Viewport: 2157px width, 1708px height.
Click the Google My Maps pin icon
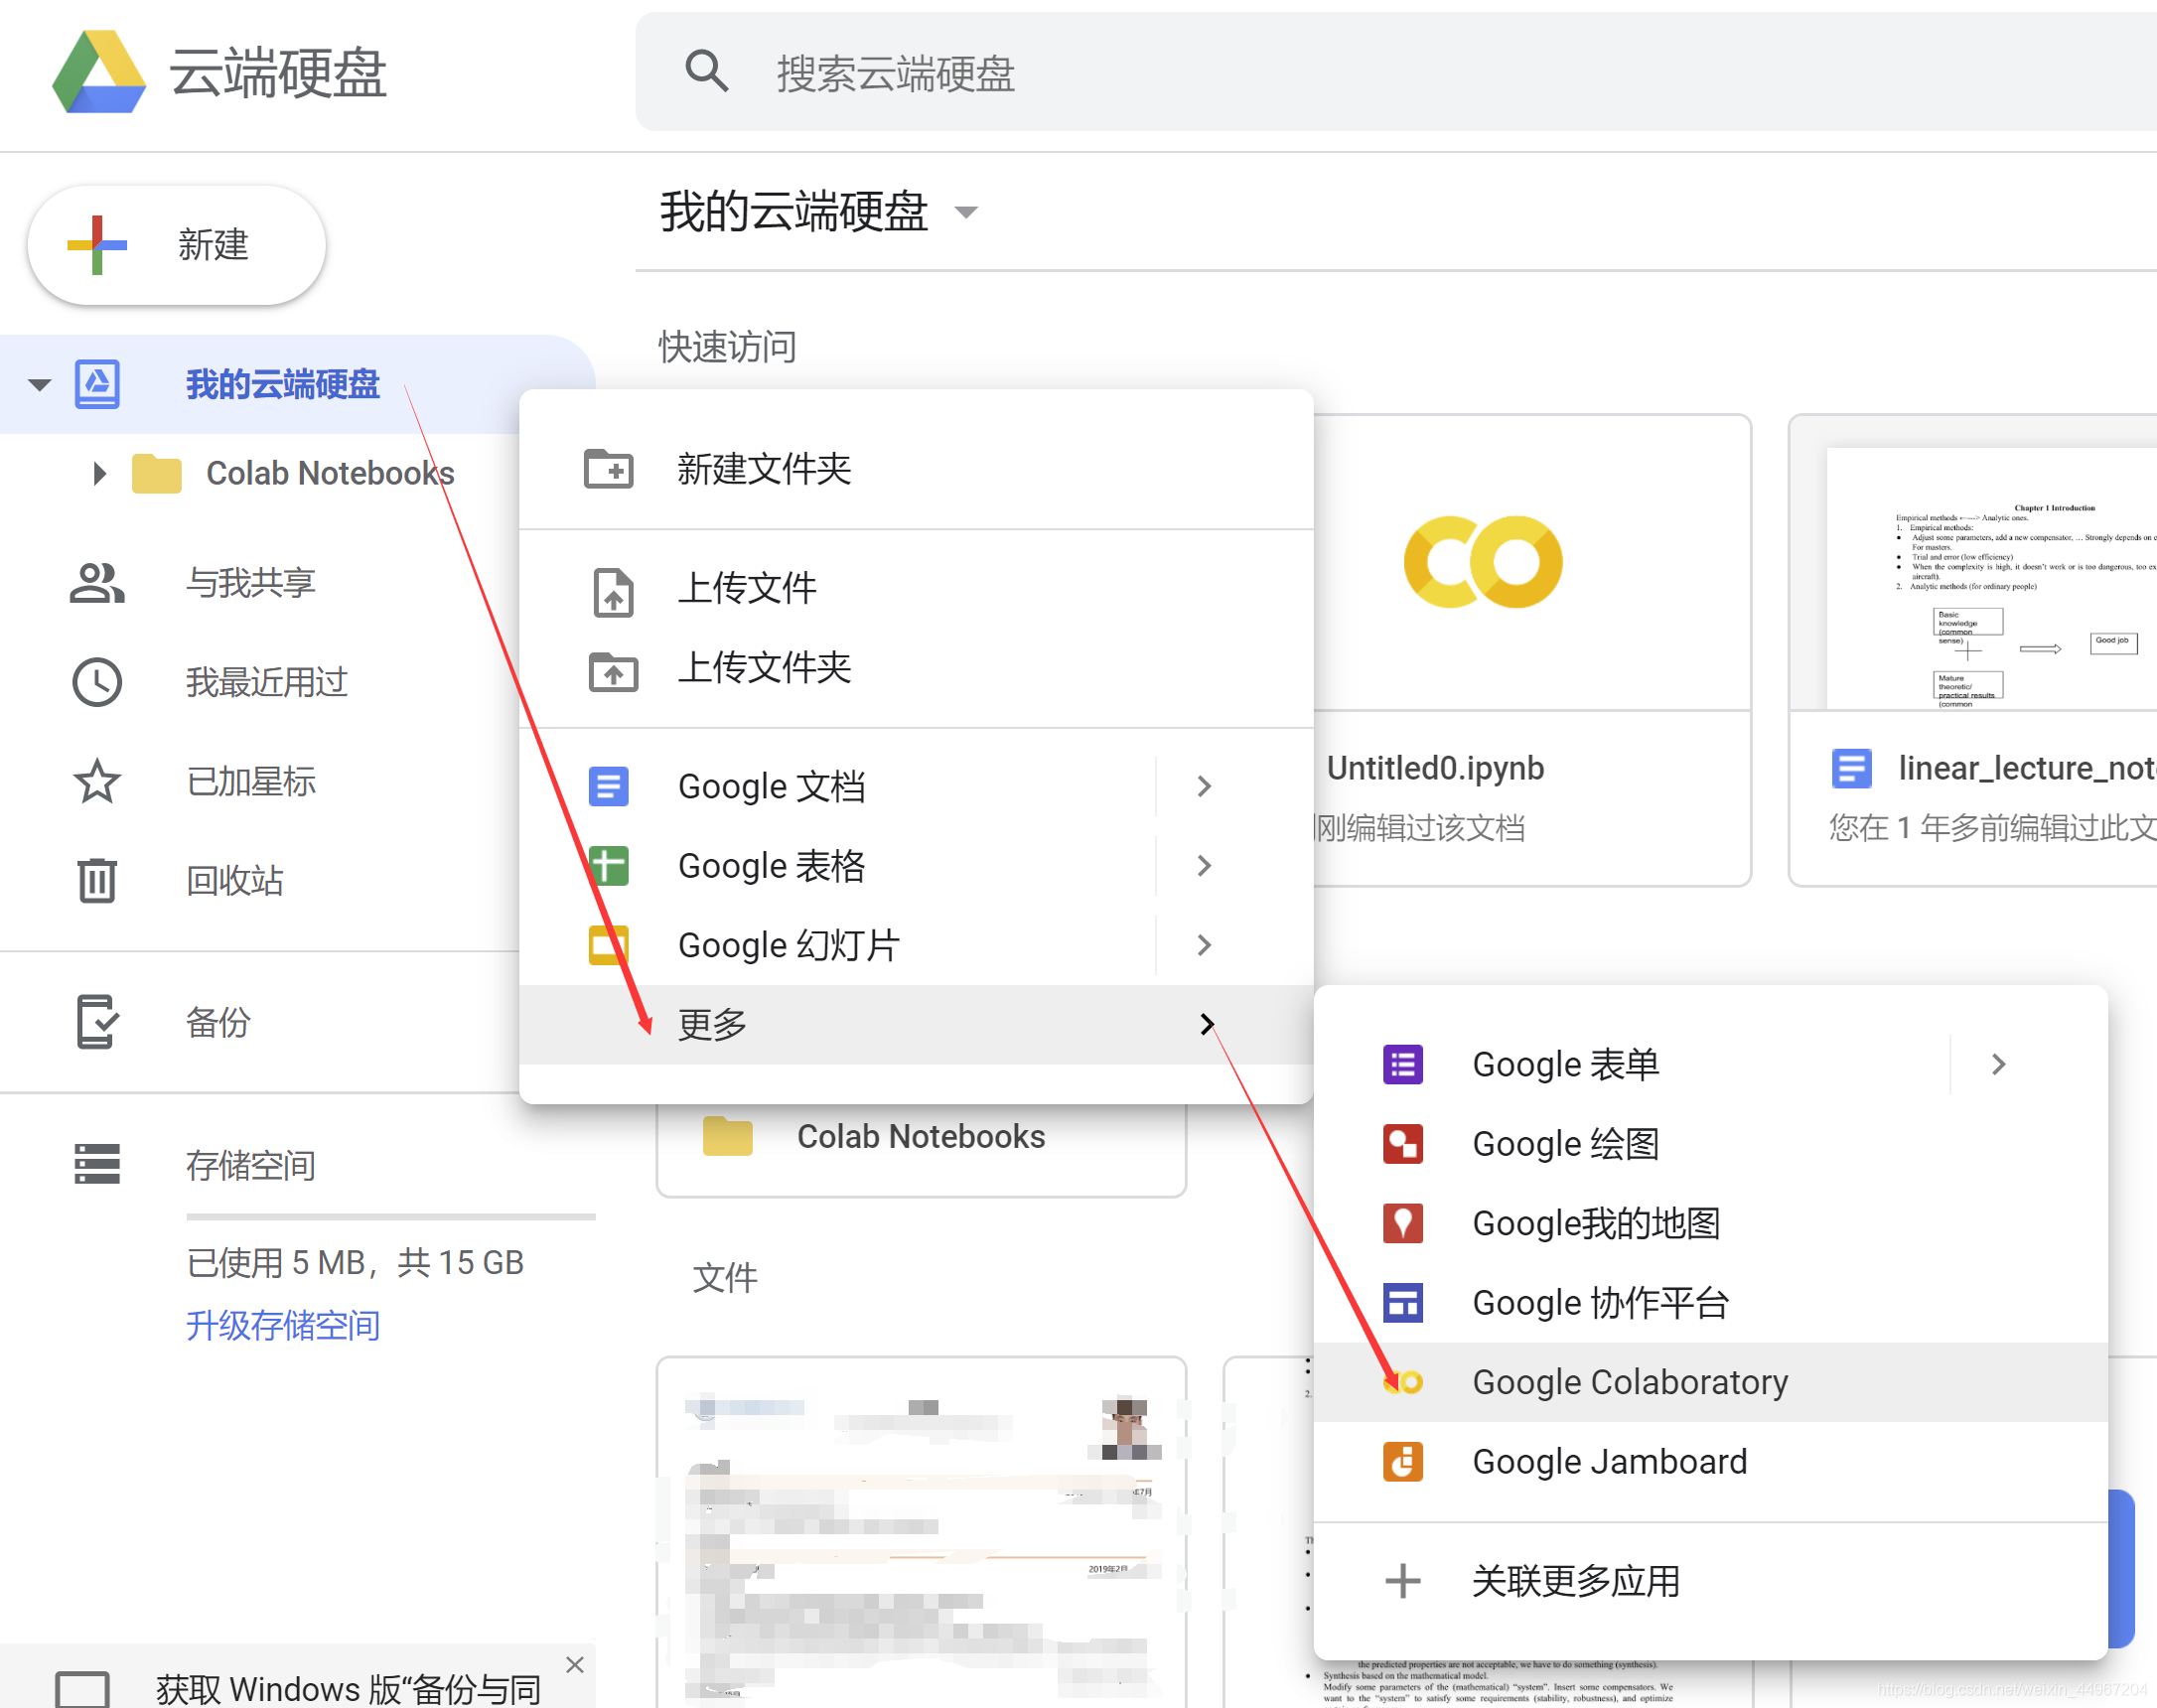pyautogui.click(x=1403, y=1223)
